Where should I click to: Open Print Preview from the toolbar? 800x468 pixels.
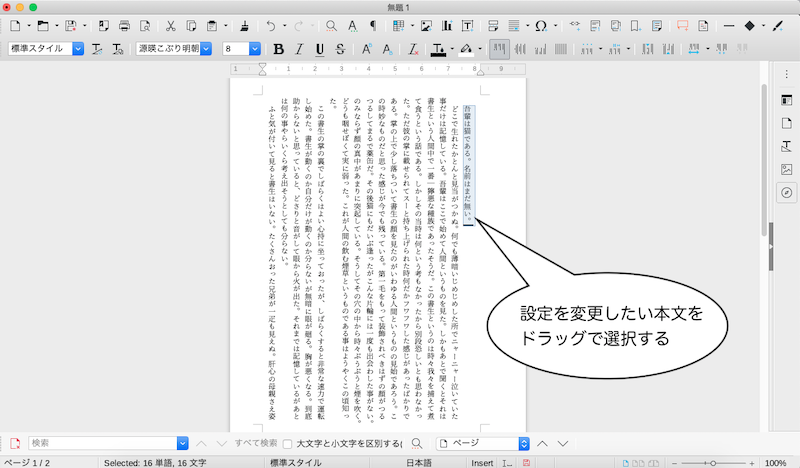coord(145,26)
